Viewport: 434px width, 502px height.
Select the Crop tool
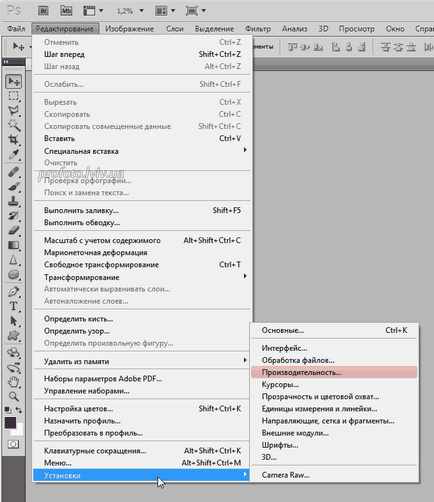pyautogui.click(x=14, y=139)
